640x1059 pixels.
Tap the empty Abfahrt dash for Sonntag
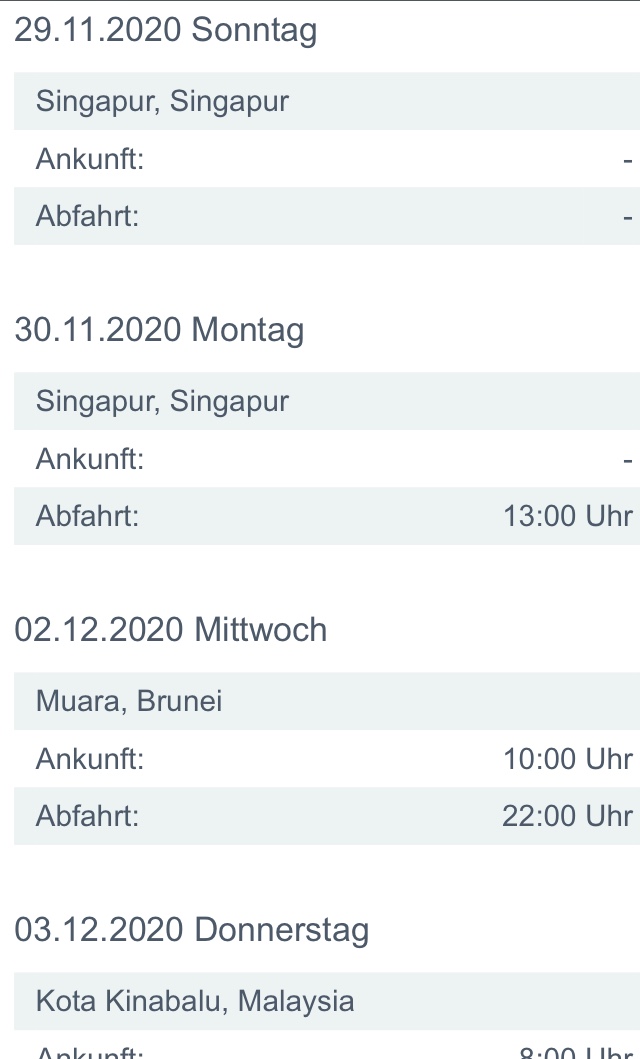[627, 216]
